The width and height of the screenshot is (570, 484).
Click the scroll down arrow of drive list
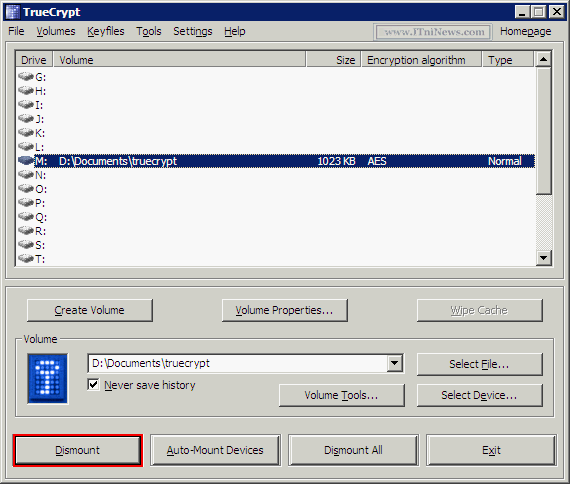[x=543, y=258]
